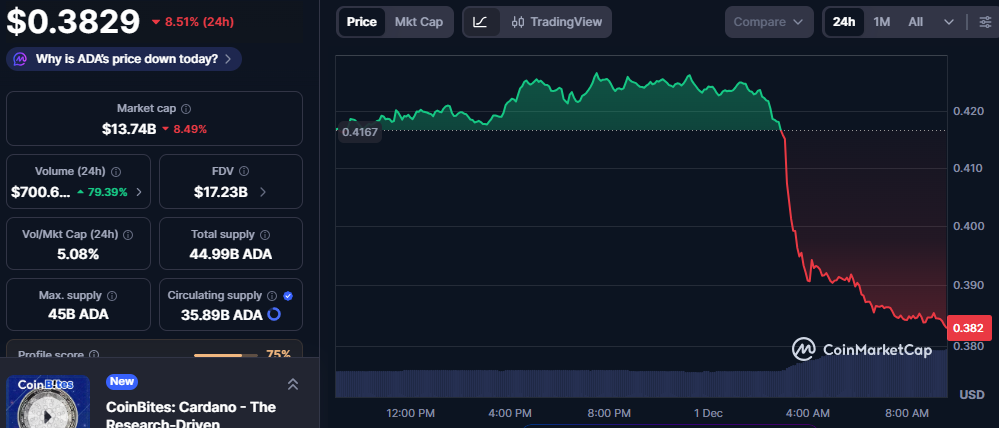The image size is (999, 428).
Task: Click circulating supply progress ring icon
Action: click(x=274, y=315)
